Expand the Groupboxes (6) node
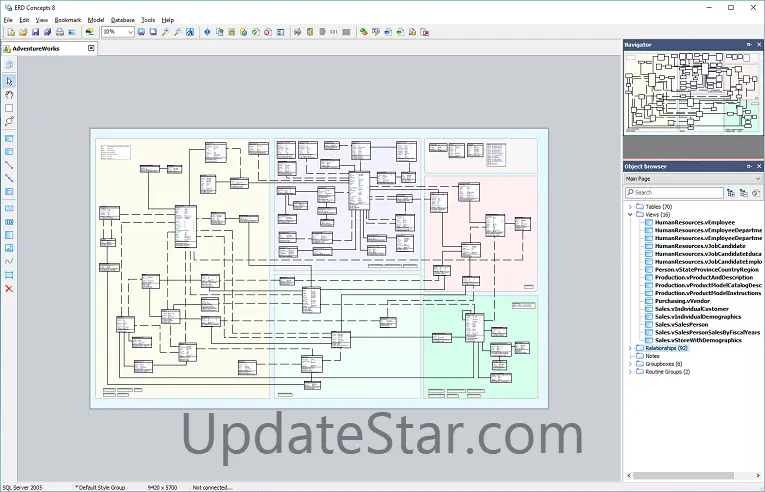This screenshot has height=492, width=765. coord(630,364)
